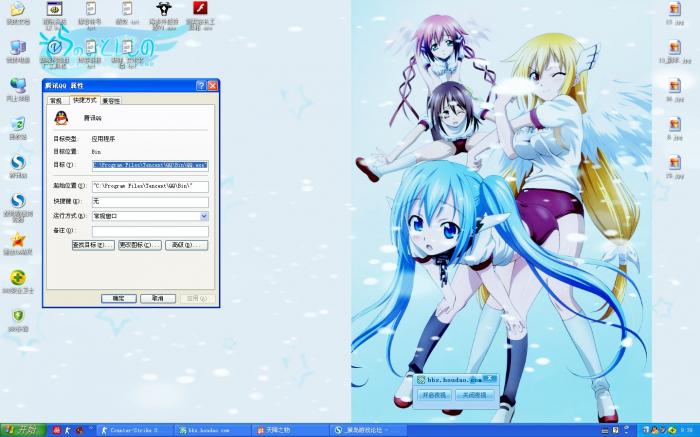Switch to the 常规 tab
The width and height of the screenshot is (700, 437).
[x=56, y=101]
